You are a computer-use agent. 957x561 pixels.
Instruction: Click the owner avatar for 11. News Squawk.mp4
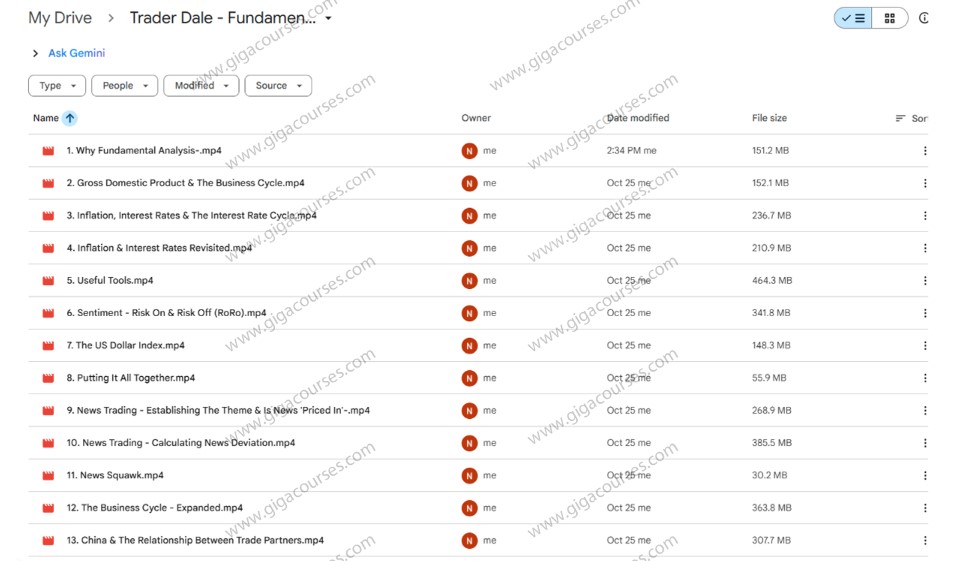[x=469, y=476]
